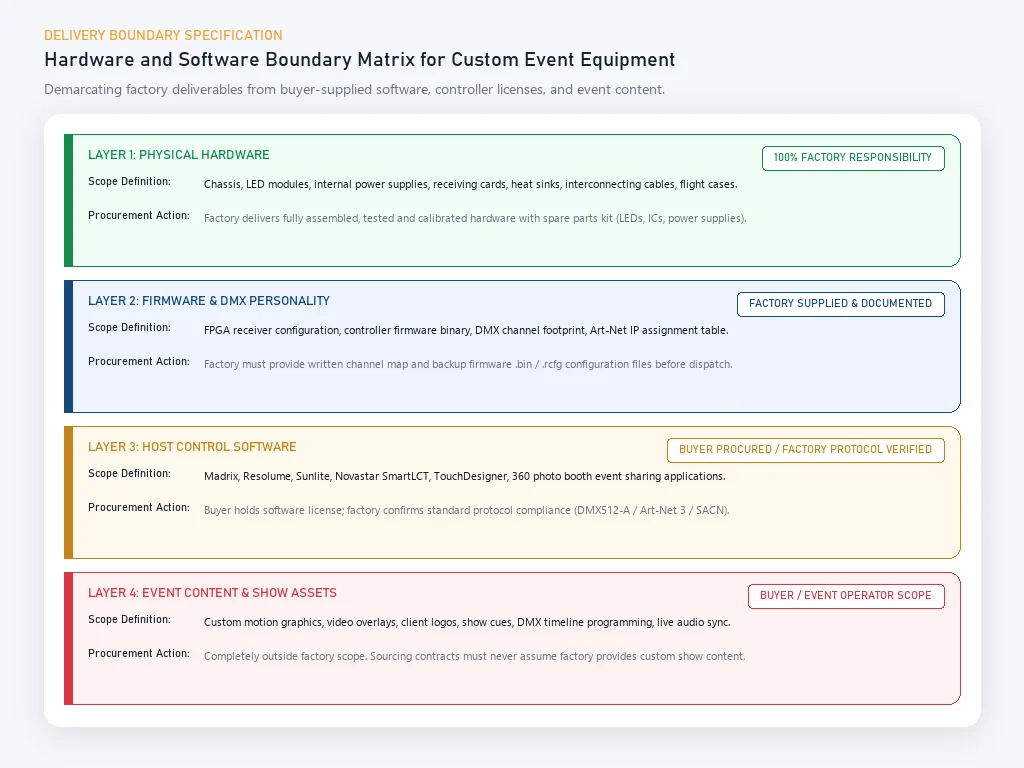This screenshot has width=1024, height=768.
Task: Click the subtitle about demarcating factory deliverables
Action: [354, 89]
